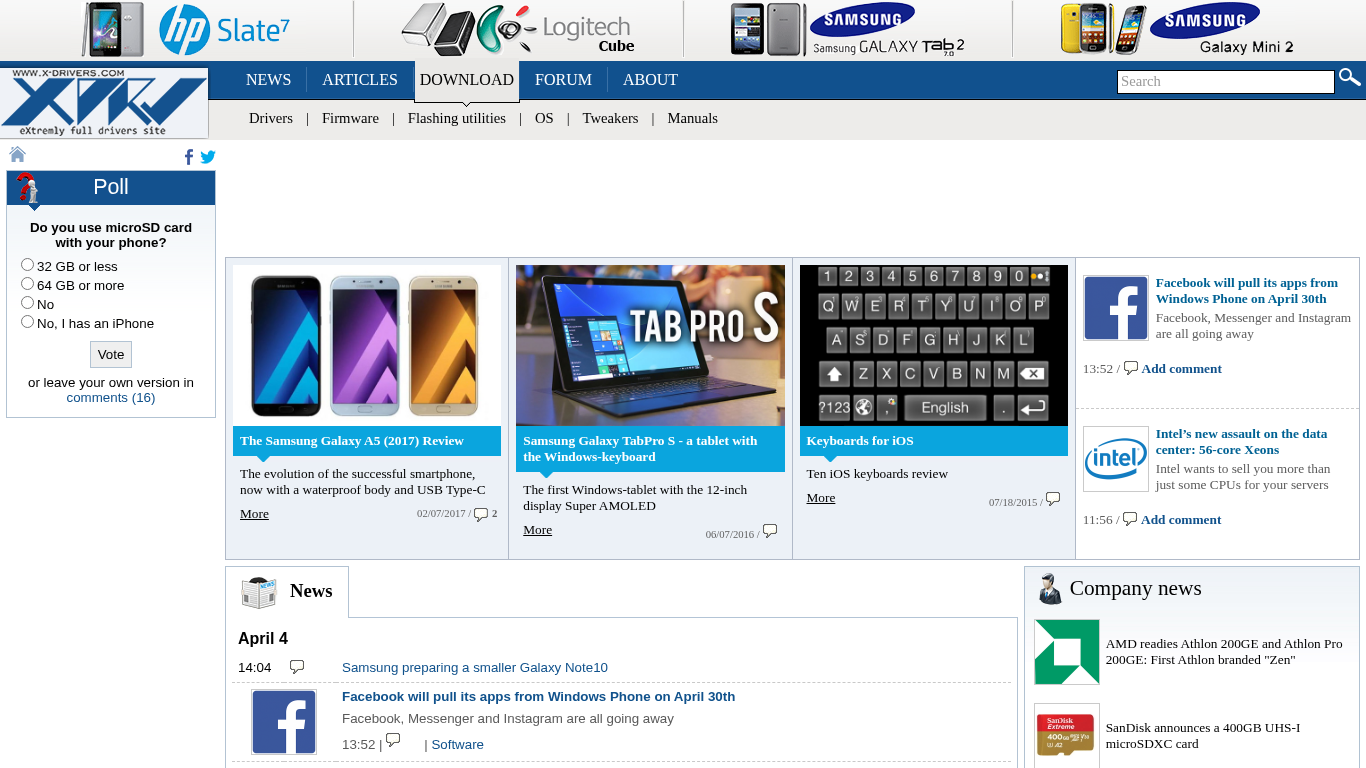Click More under the Galaxy TabPro S article

coord(537,530)
